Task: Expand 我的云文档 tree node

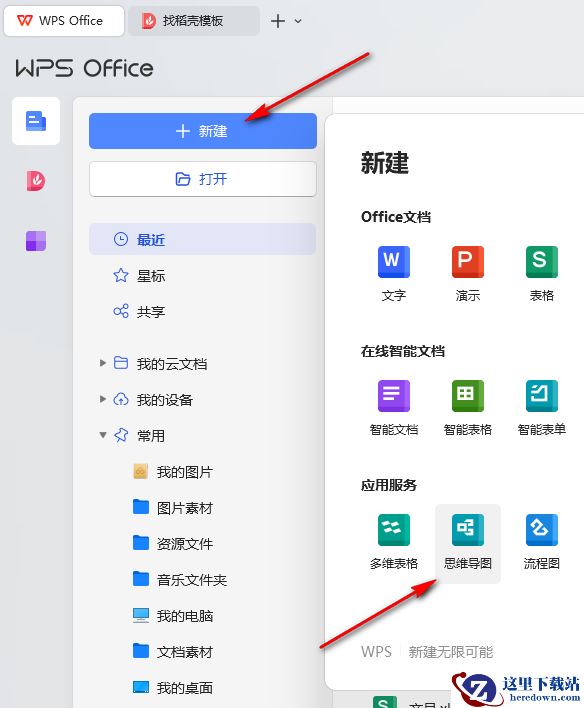Action: pyautogui.click(x=103, y=363)
